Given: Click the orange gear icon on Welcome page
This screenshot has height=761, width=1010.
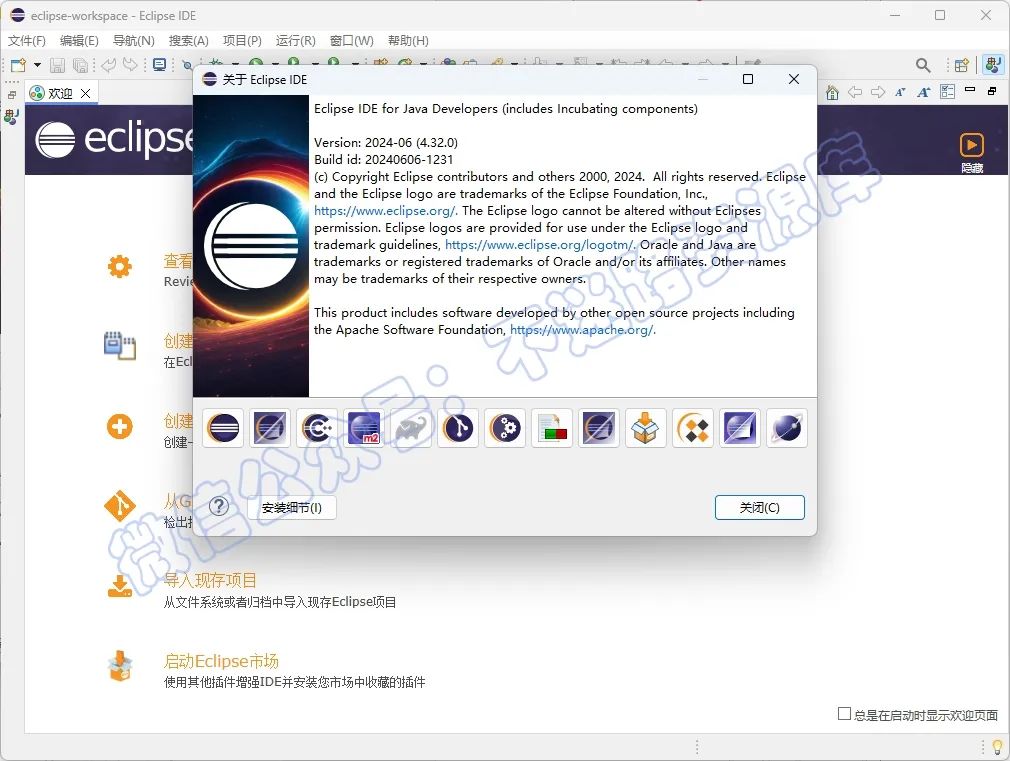Looking at the screenshot, I should [x=120, y=266].
